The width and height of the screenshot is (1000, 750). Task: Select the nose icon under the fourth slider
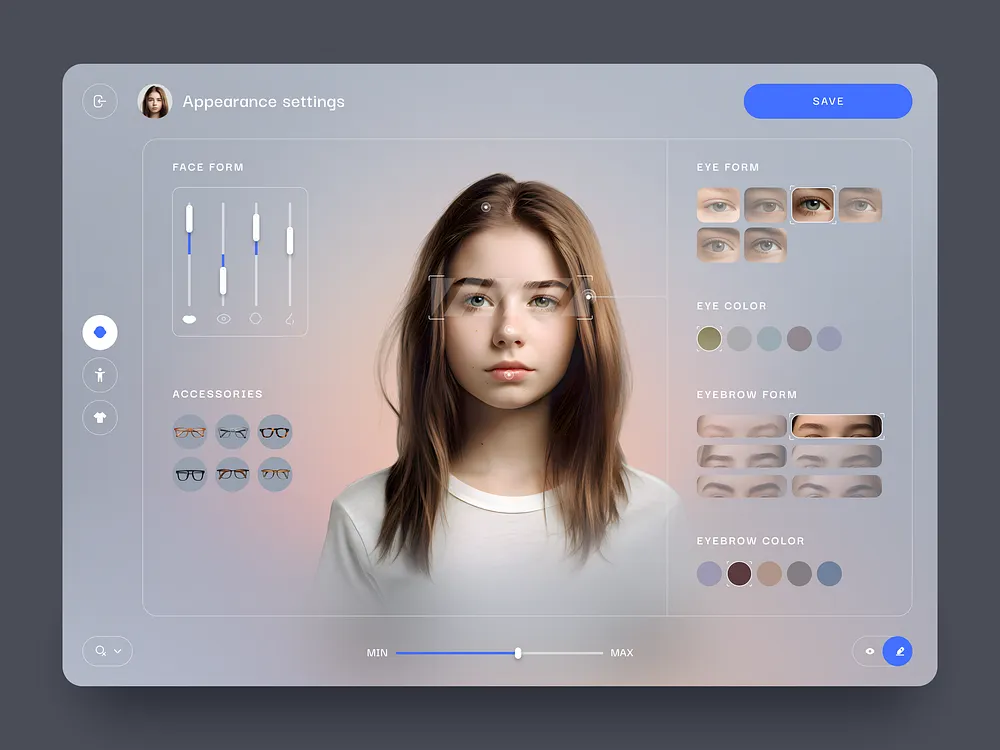point(291,318)
